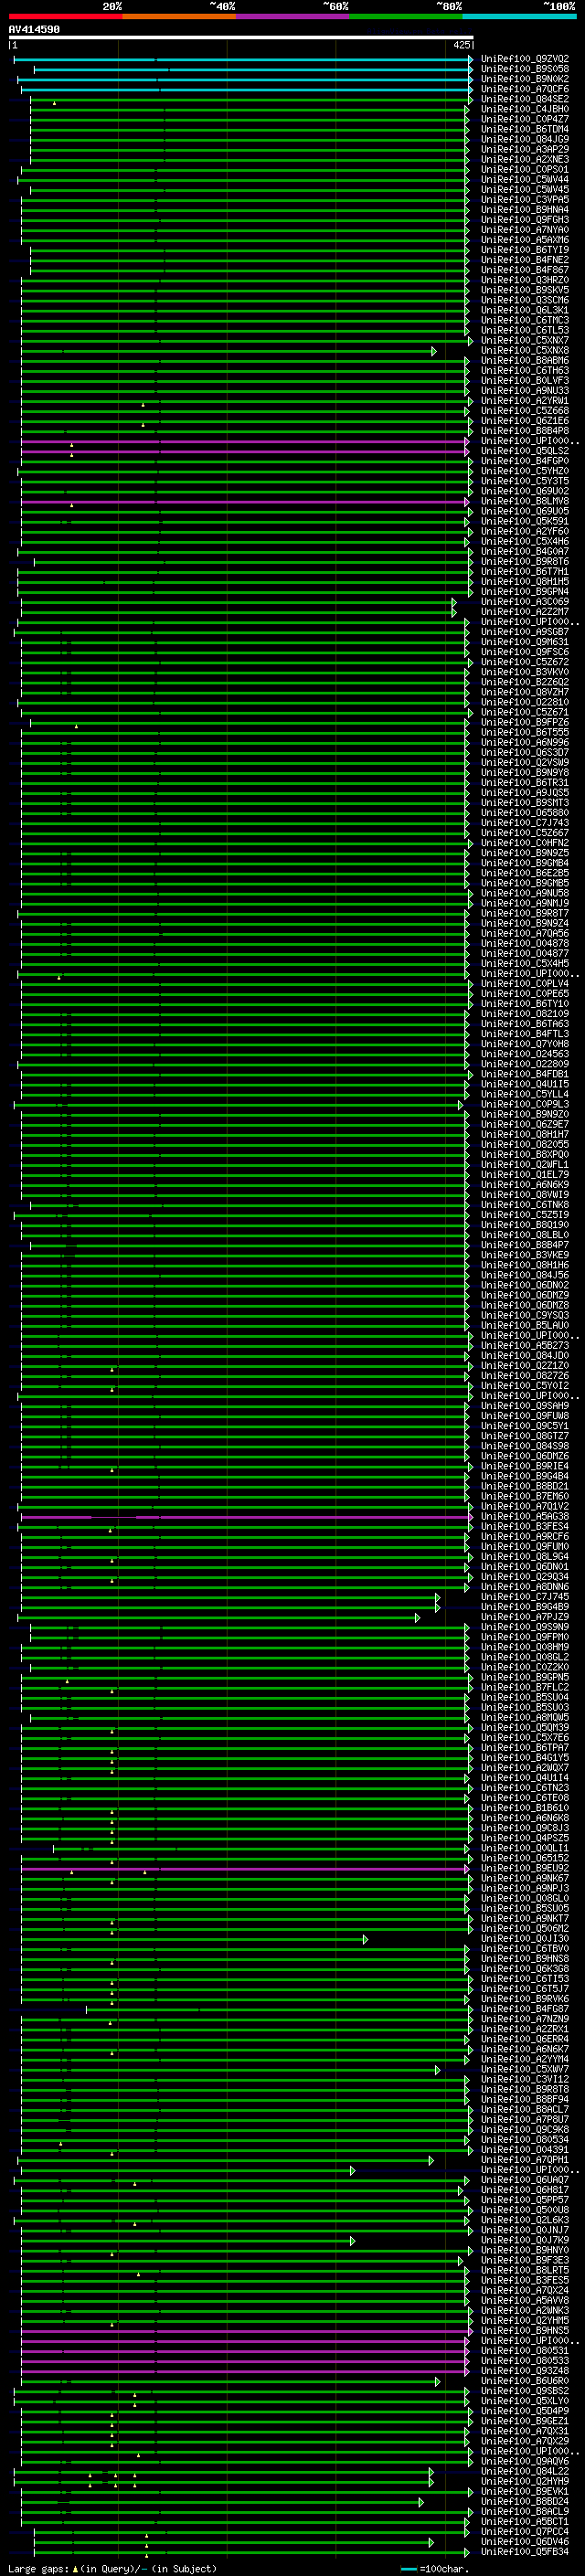This screenshot has height=2576, width=585.
Task: Click the short green bar for UniRef100_A7PJZ9
Action: coord(219,1617)
